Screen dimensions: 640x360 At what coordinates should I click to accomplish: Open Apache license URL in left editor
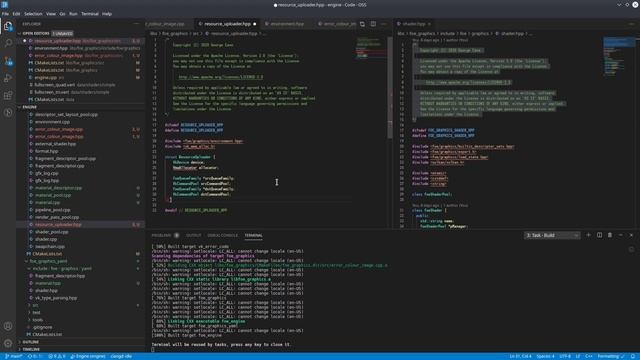point(220,77)
